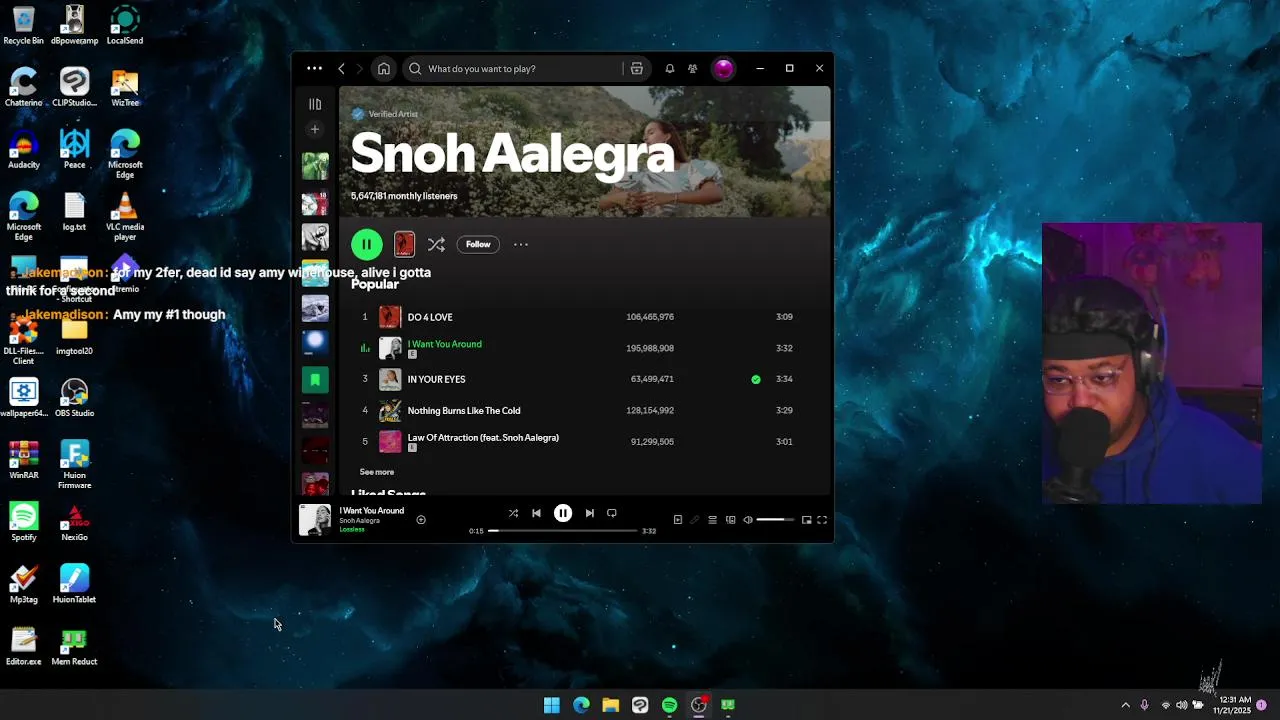Viewport: 1280px width, 720px height.
Task: Click the Verified Artist badge
Action: [385, 114]
